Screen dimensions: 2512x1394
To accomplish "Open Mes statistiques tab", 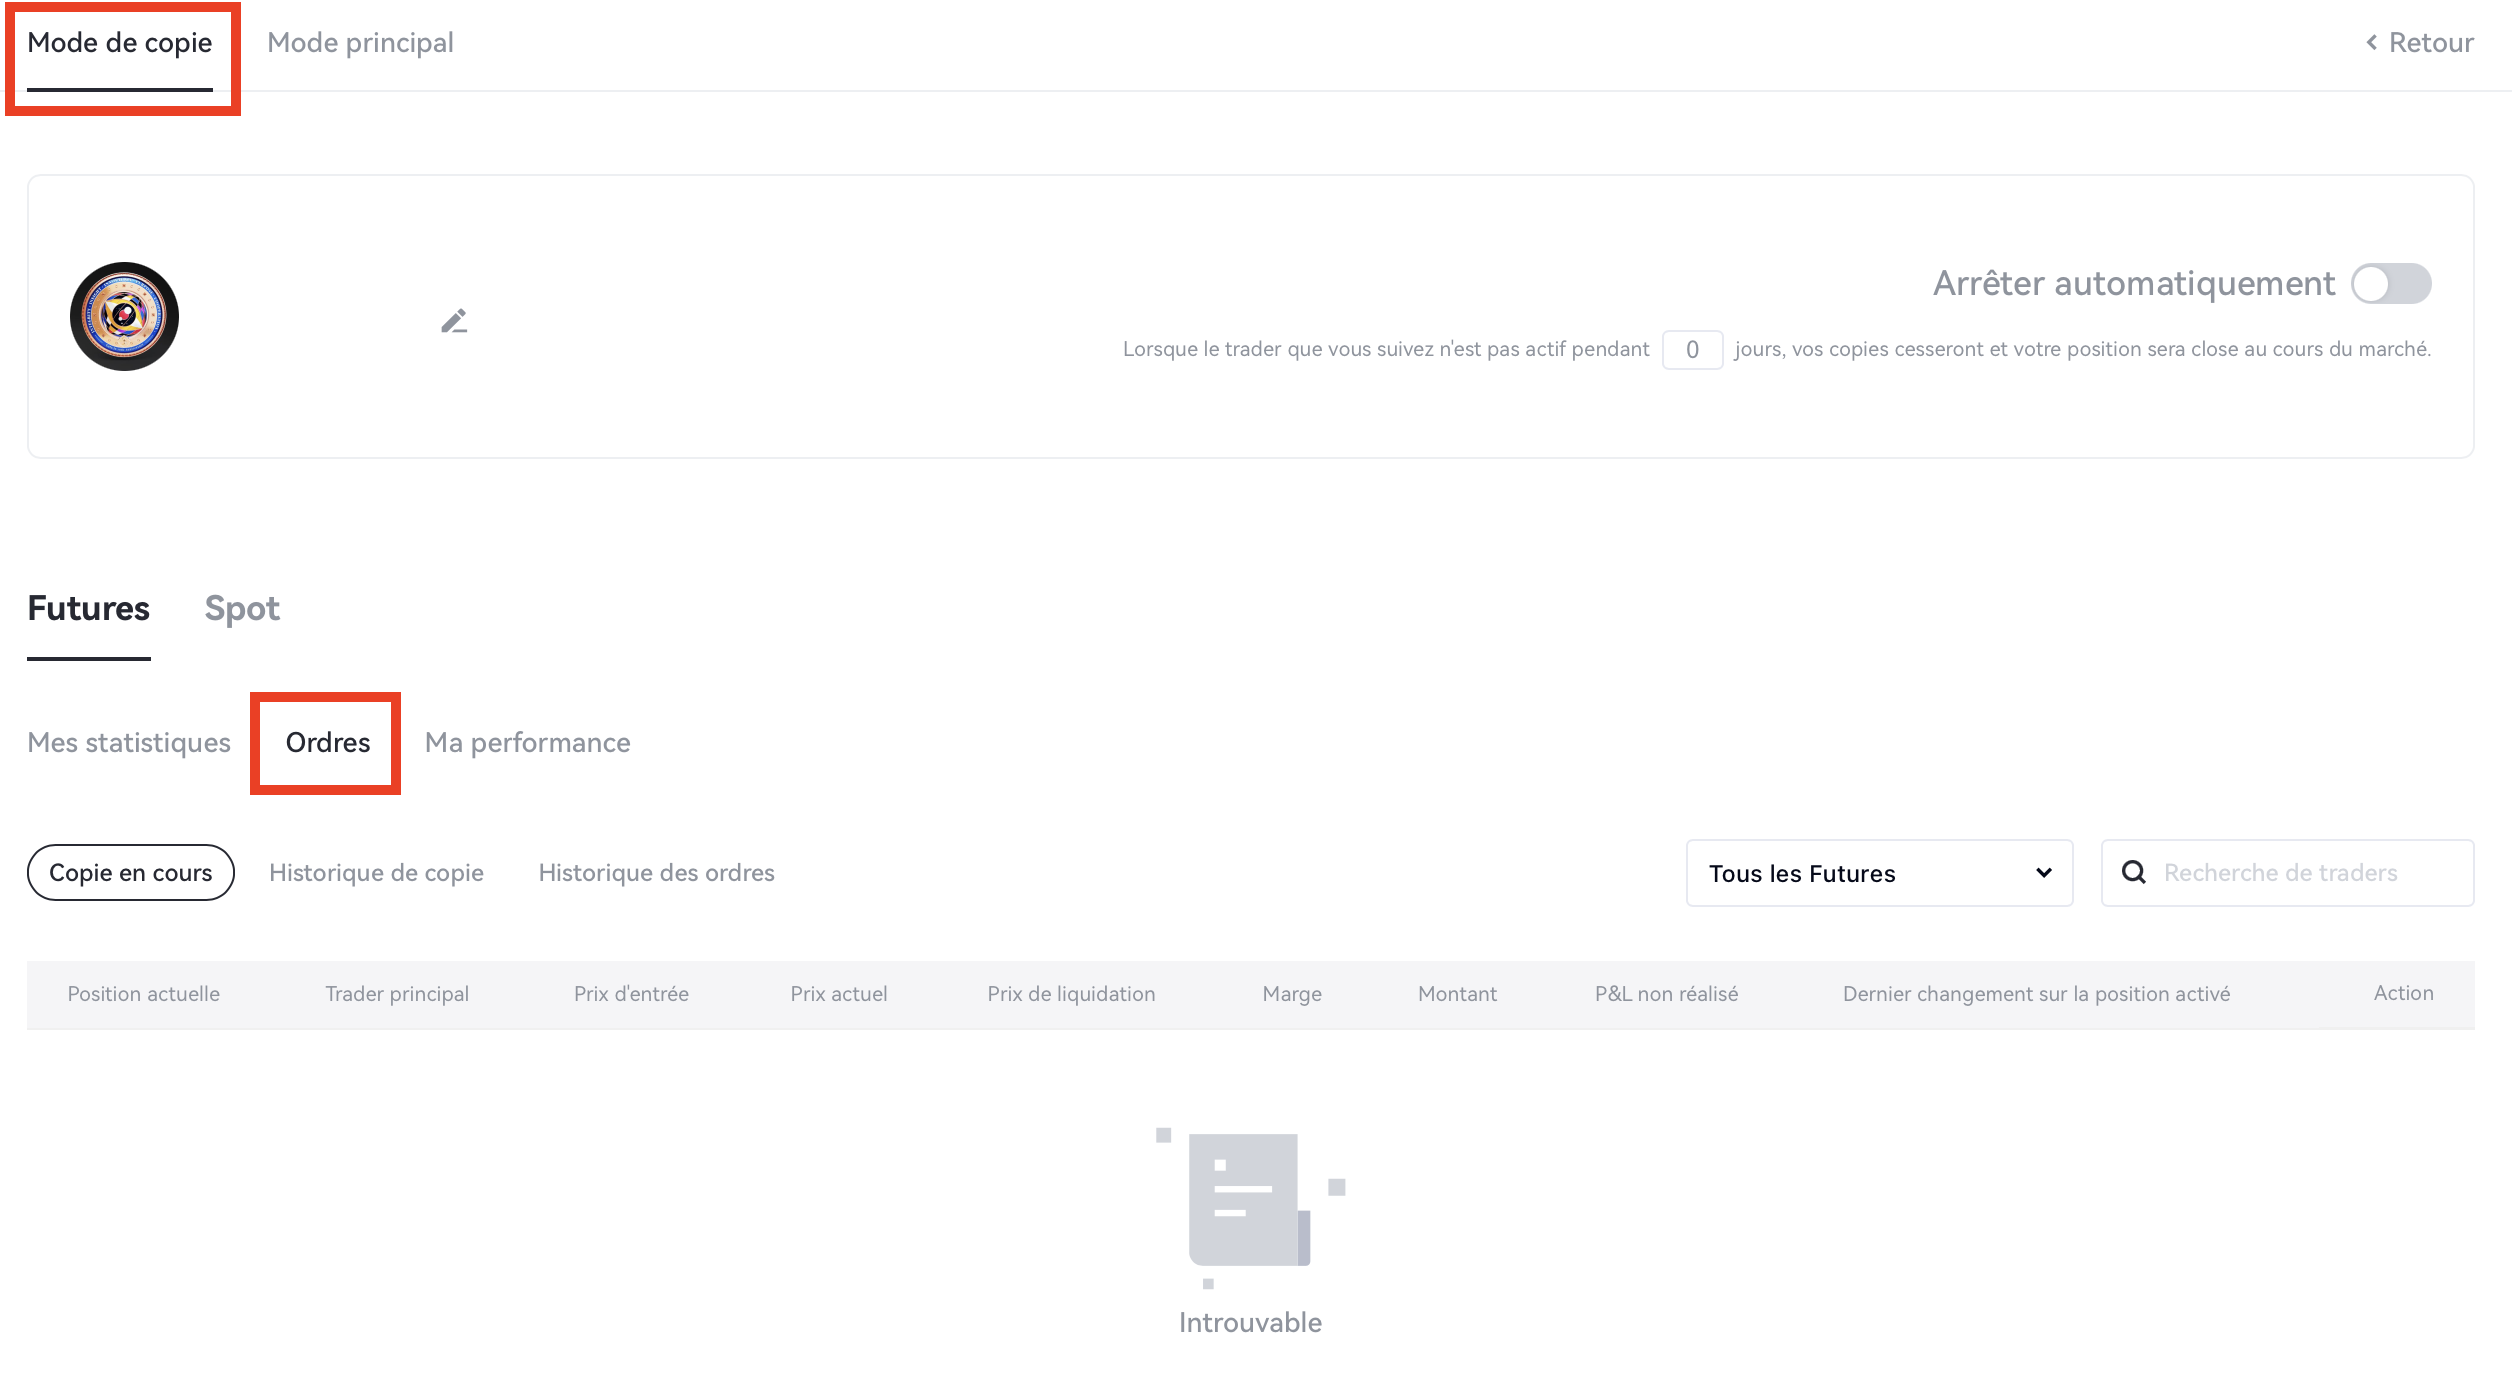I will 129,742.
